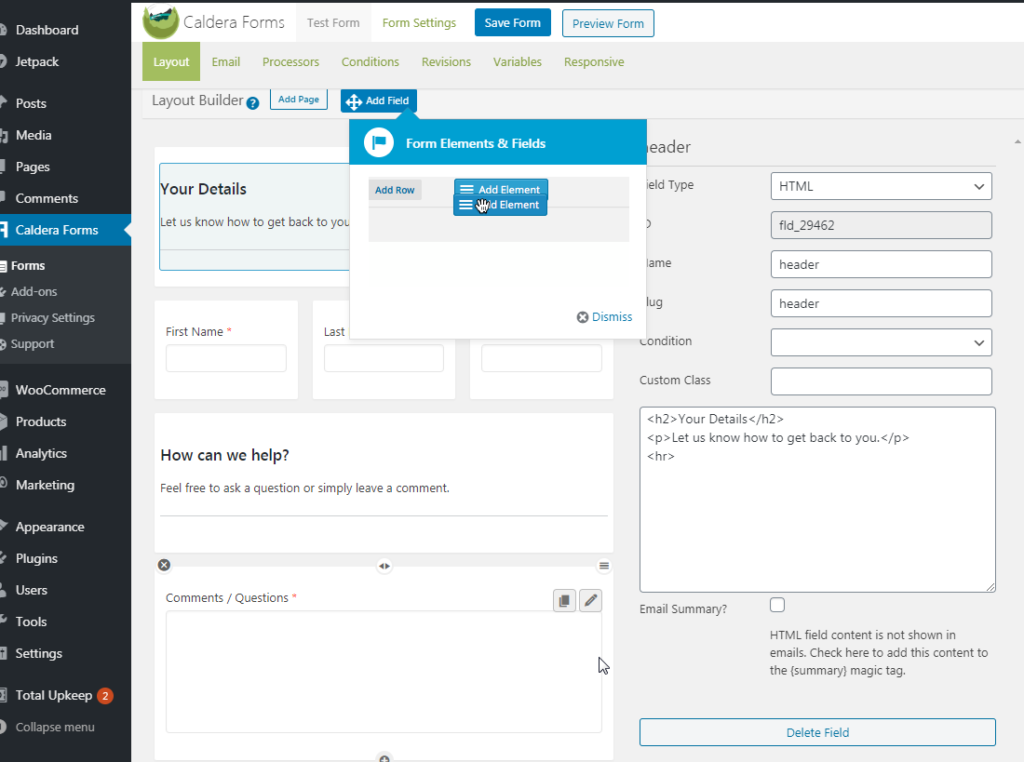
Task: Open the Conditions tab
Action: 370,61
